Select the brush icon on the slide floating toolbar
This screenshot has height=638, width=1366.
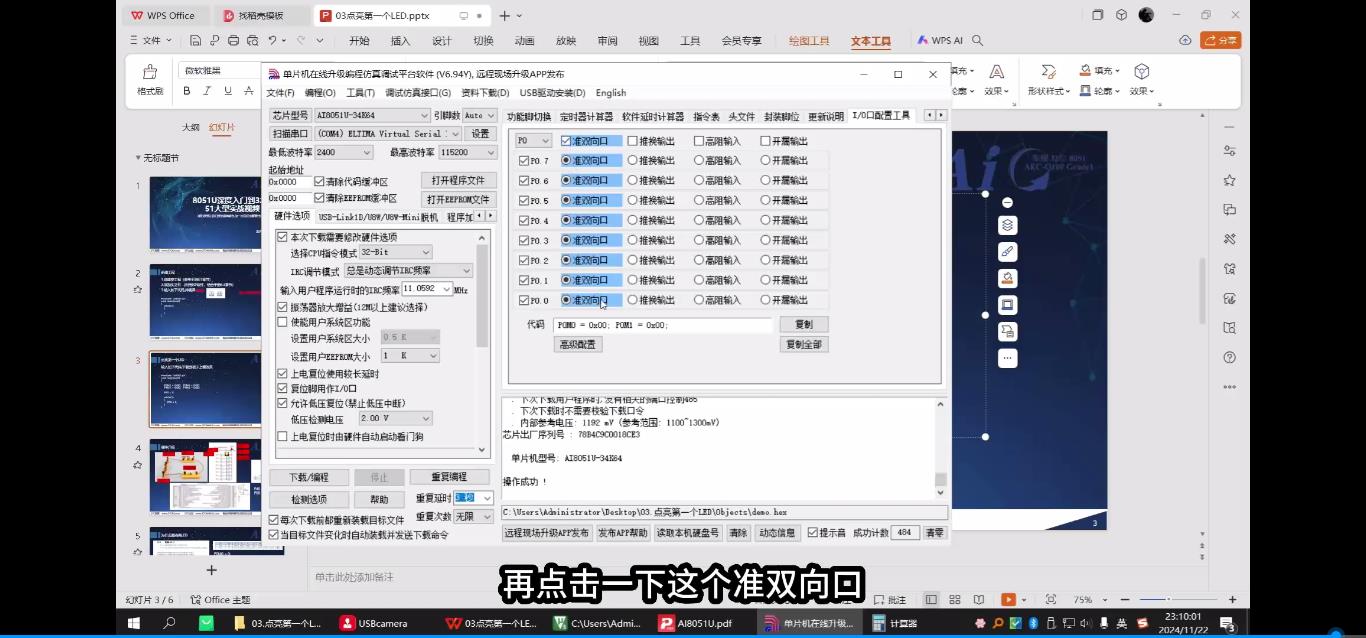[x=1007, y=251]
